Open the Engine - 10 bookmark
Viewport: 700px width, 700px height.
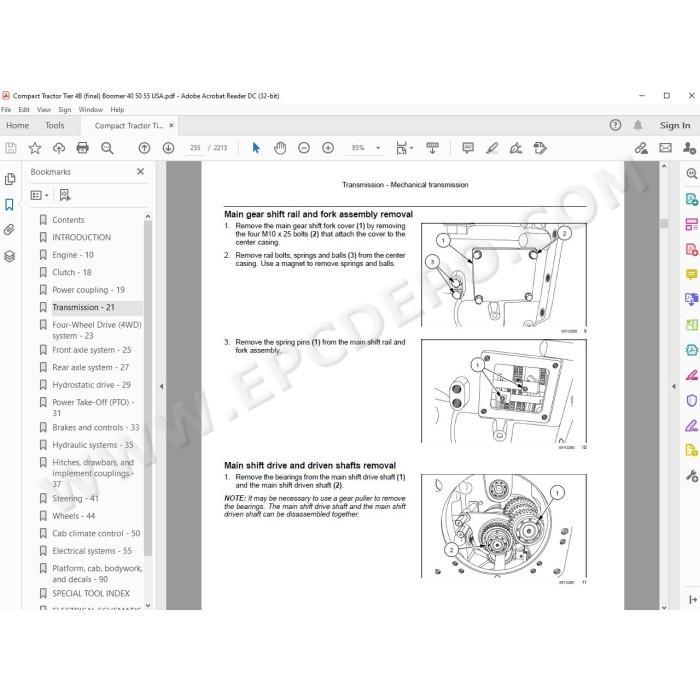73,255
